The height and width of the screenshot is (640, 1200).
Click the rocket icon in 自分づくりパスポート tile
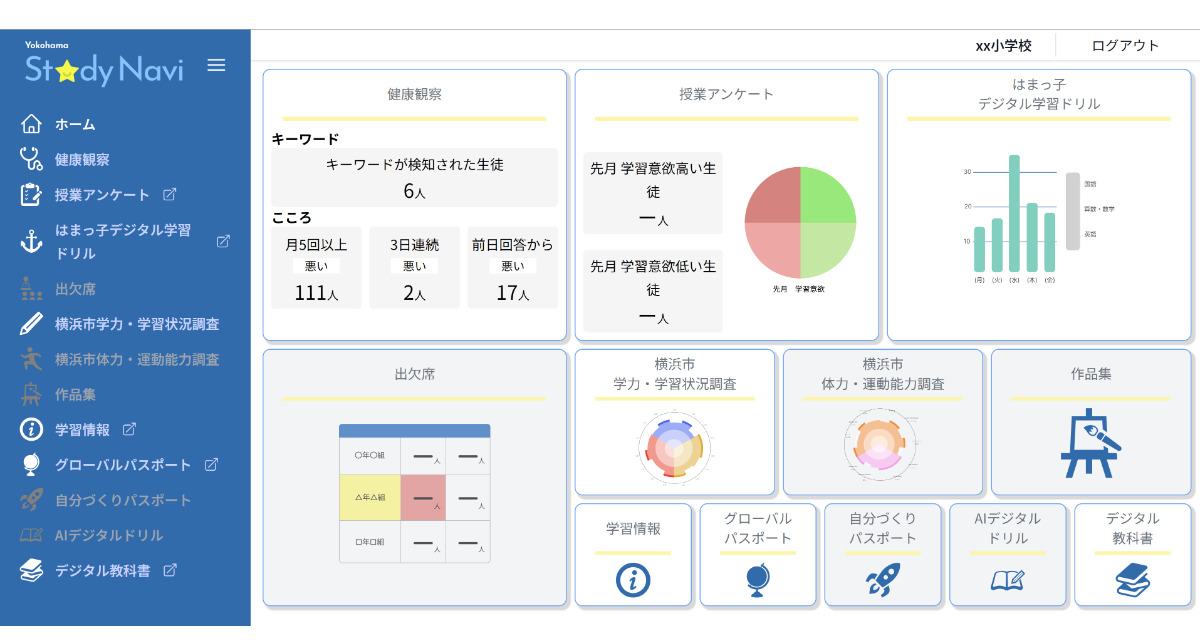pos(882,581)
